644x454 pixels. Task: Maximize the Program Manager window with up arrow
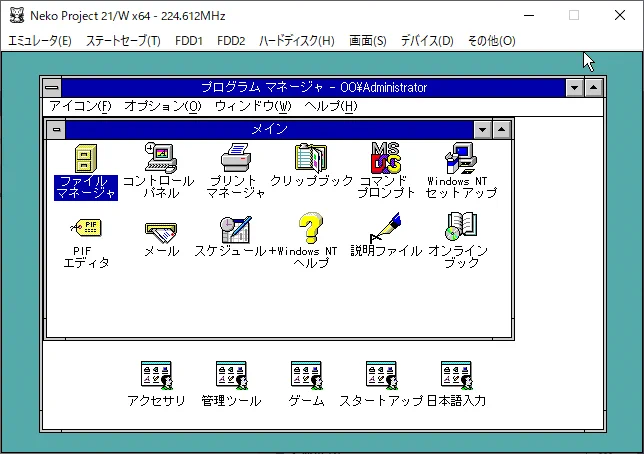tap(593, 88)
